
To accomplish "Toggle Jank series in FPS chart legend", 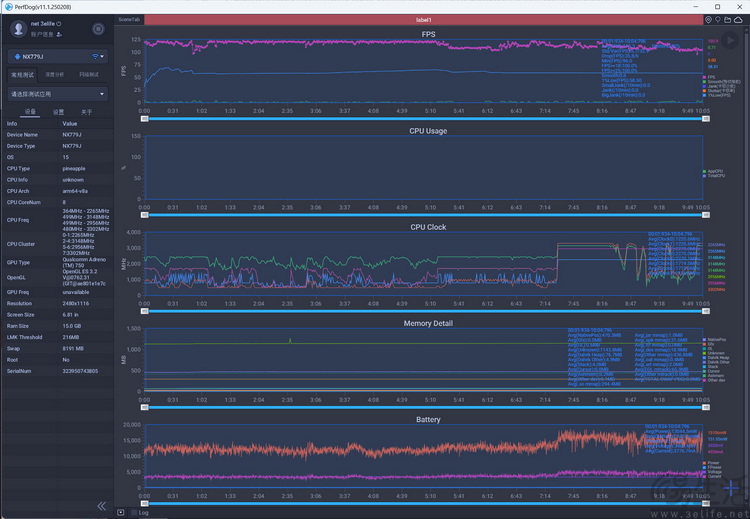I will tap(719, 86).
